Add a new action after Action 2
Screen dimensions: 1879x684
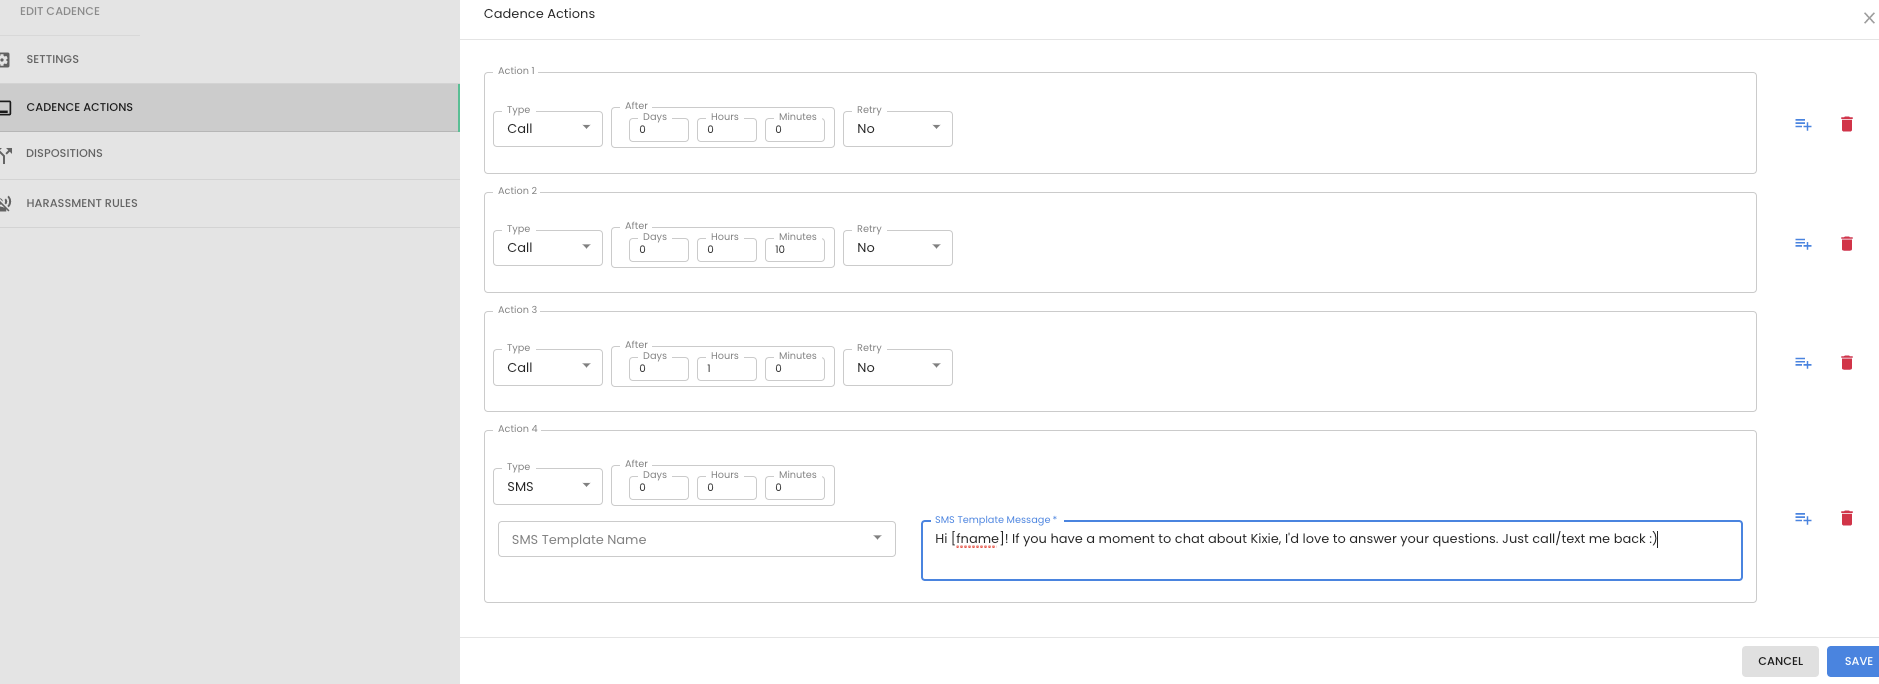[x=1803, y=244]
